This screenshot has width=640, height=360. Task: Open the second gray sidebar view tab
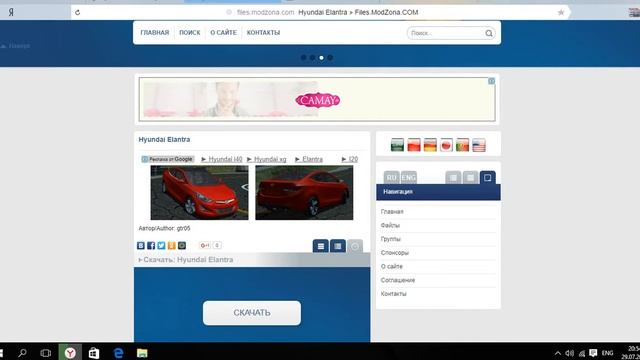pyautogui.click(x=470, y=178)
